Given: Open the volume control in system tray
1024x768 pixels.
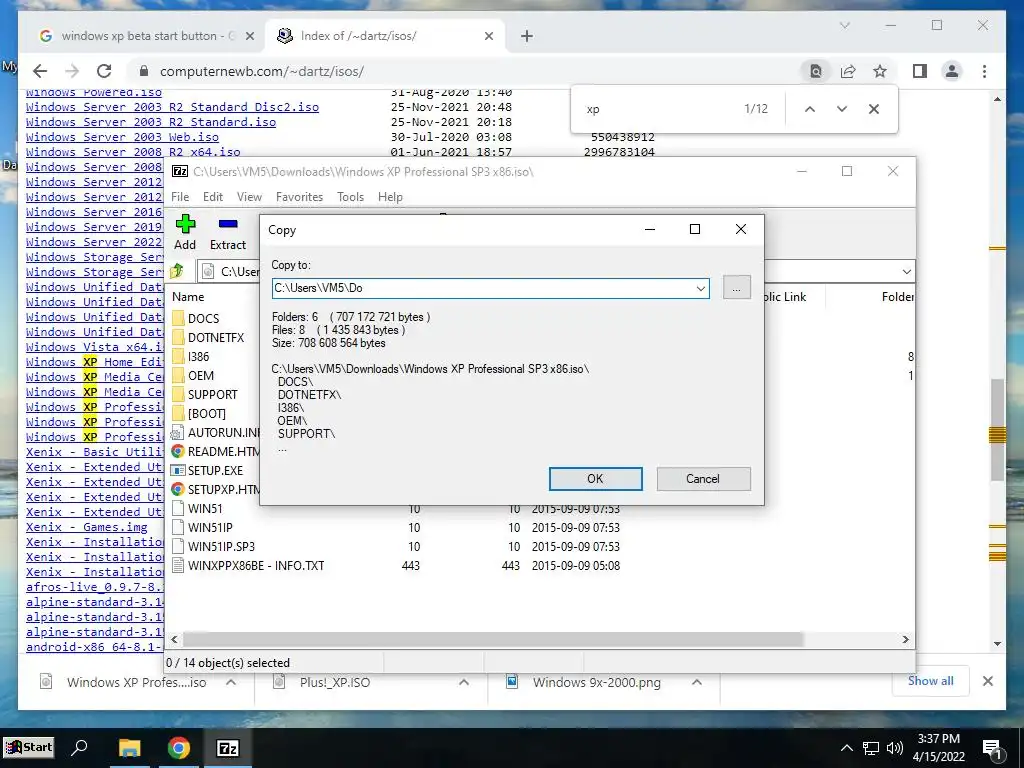Looking at the screenshot, I should 895,748.
